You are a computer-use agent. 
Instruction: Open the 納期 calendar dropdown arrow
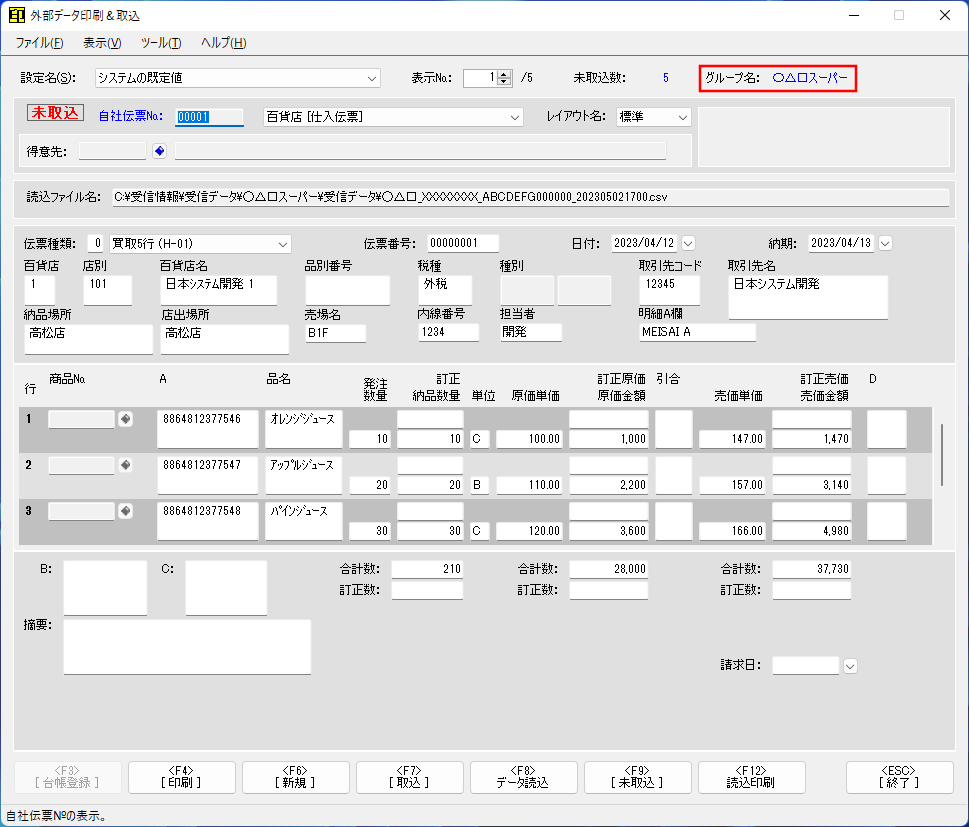coord(885,244)
